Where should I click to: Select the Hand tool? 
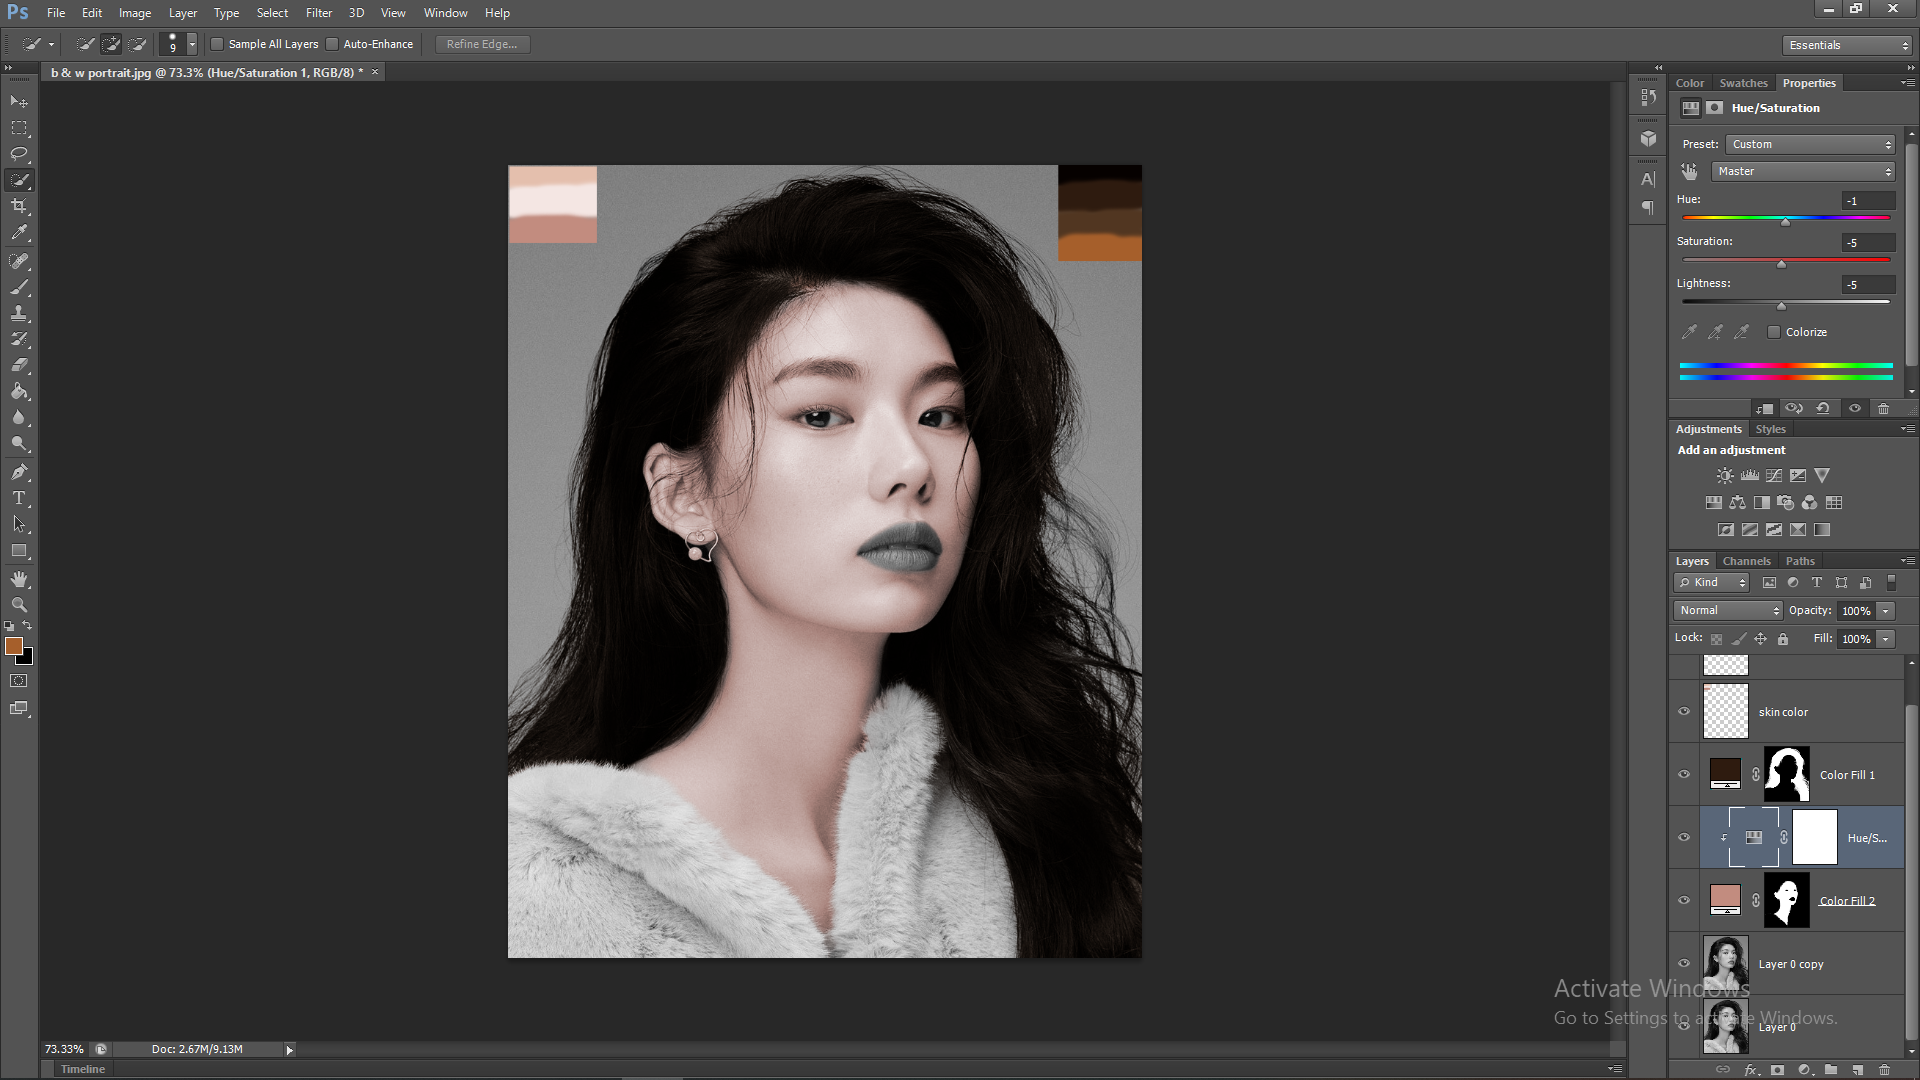19,580
